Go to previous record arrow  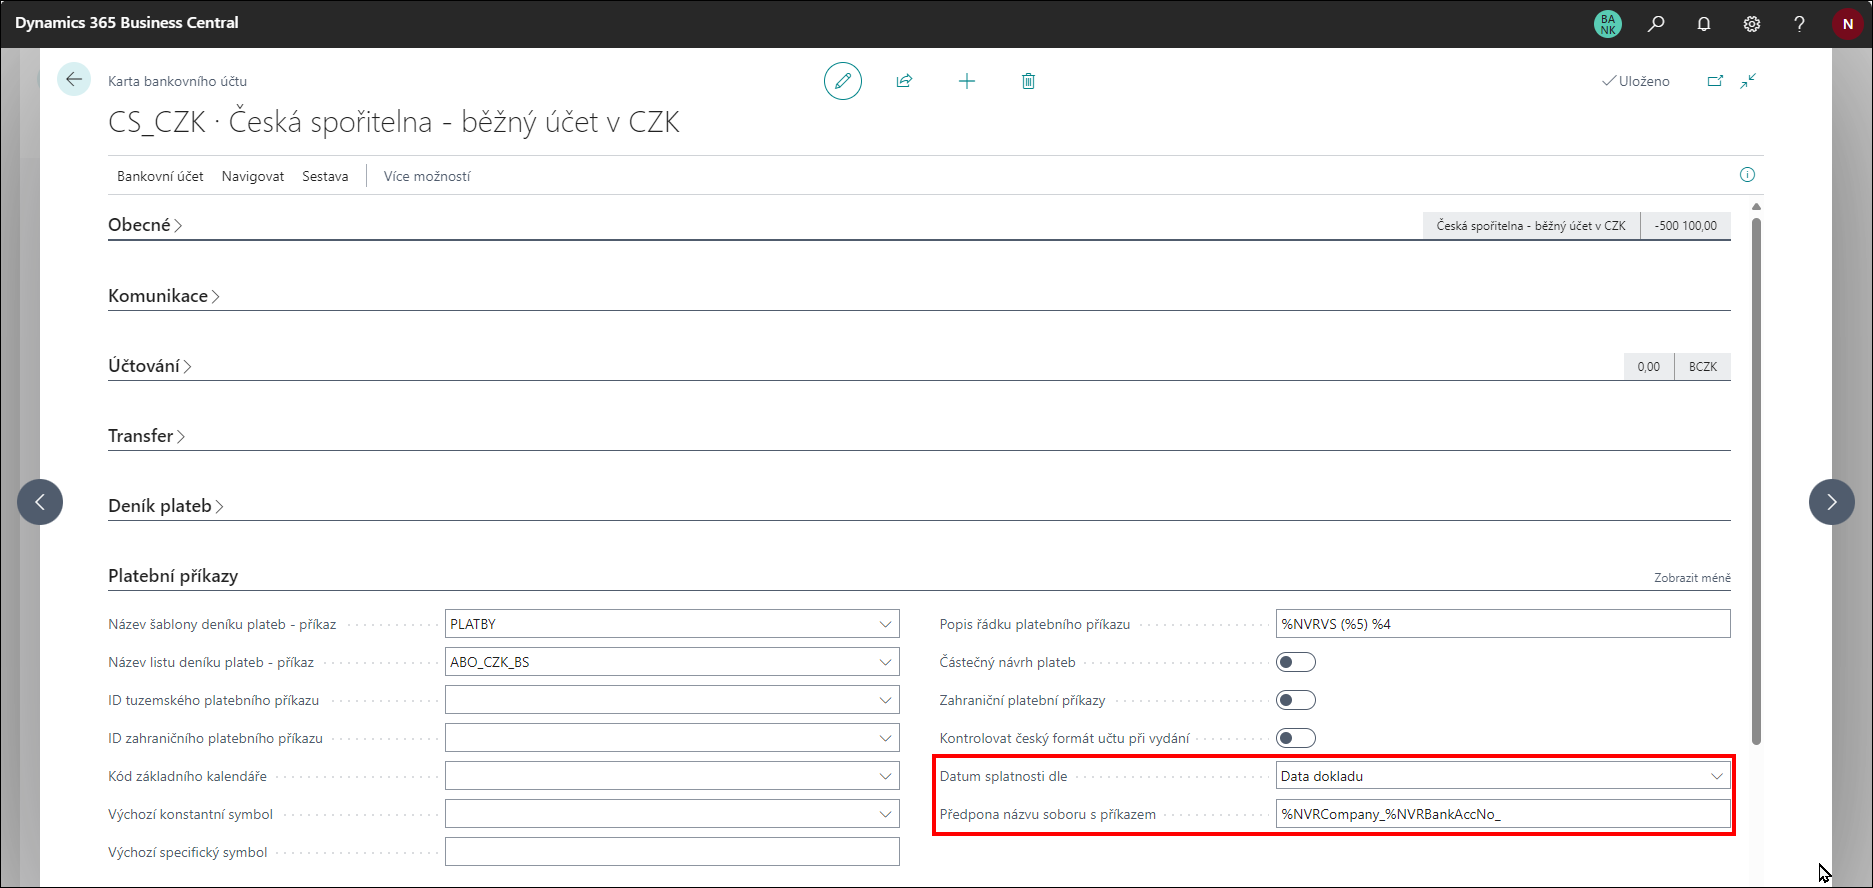coord(40,502)
